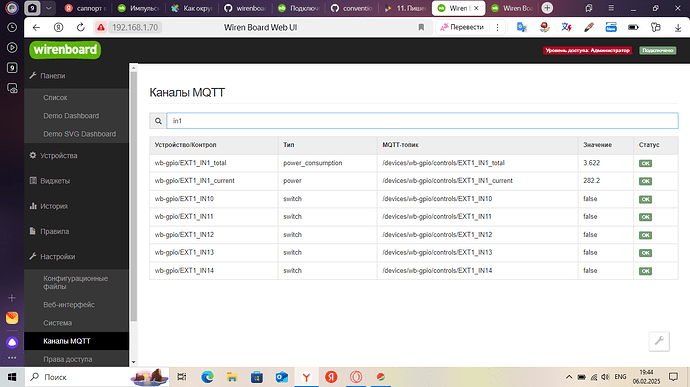Switch to the wirenboard GitHub tab

pos(245,8)
